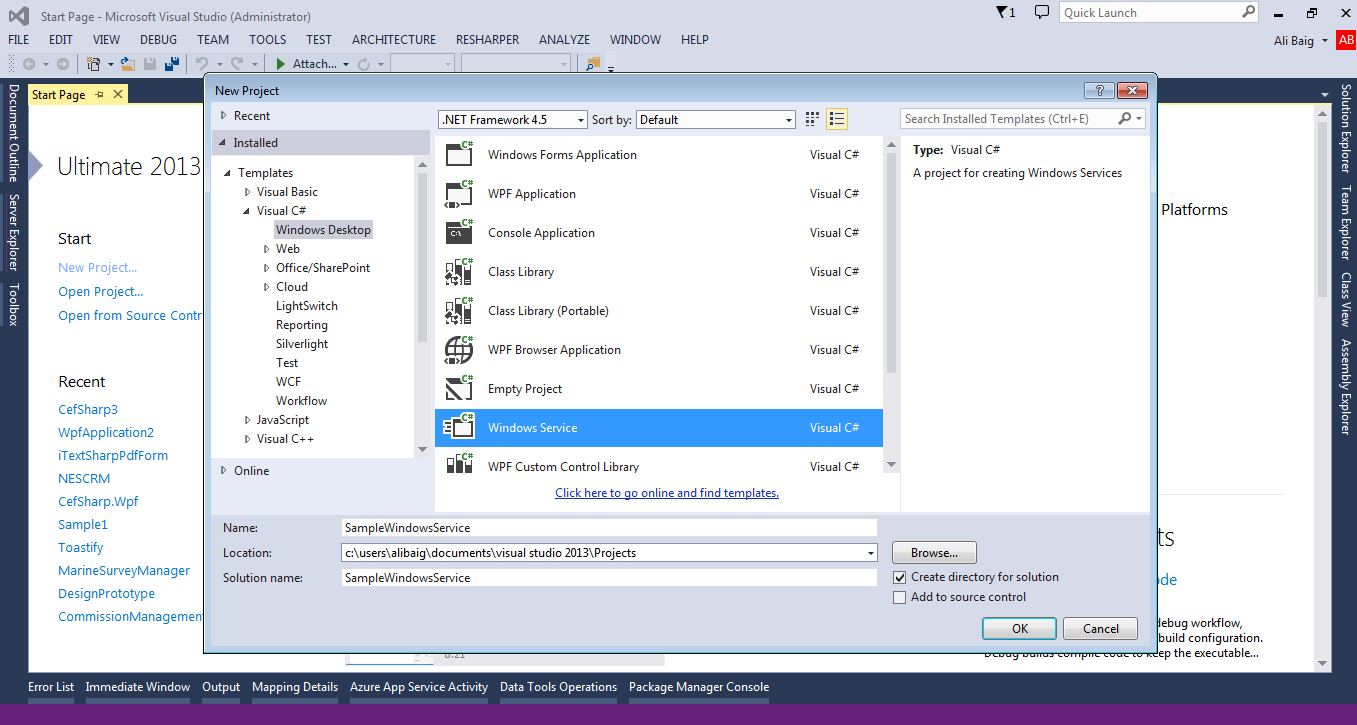The image size is (1357, 725).
Task: Open the DEBUG menu
Action: pos(158,40)
